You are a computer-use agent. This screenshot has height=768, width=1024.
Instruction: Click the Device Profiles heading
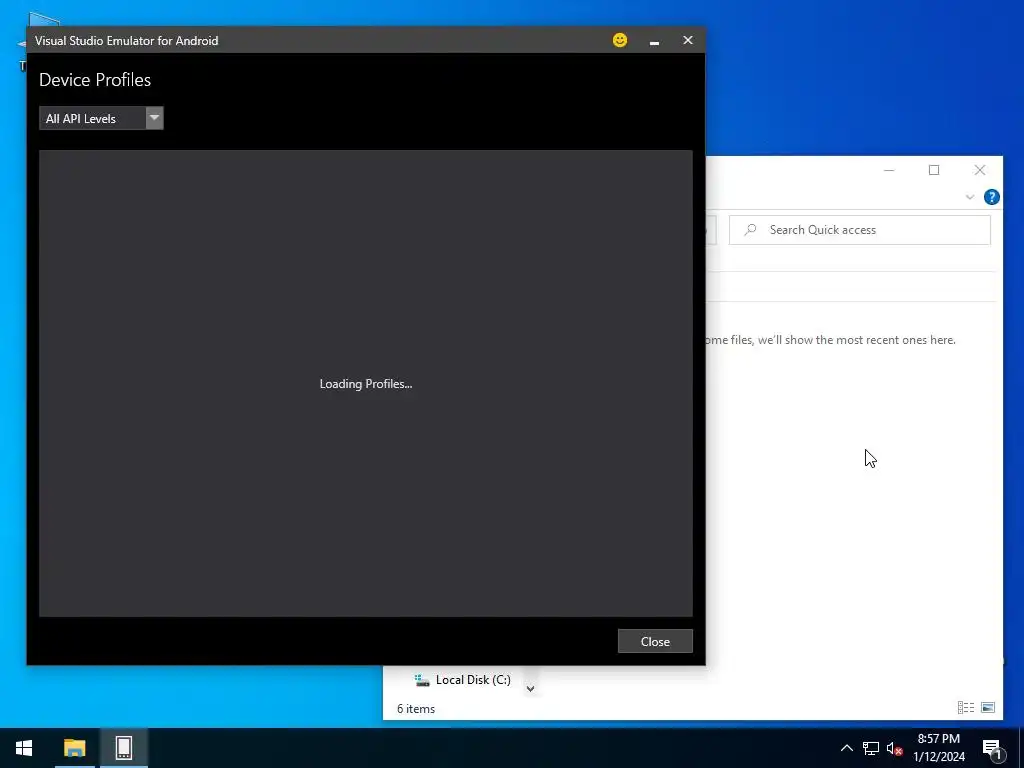pos(95,80)
